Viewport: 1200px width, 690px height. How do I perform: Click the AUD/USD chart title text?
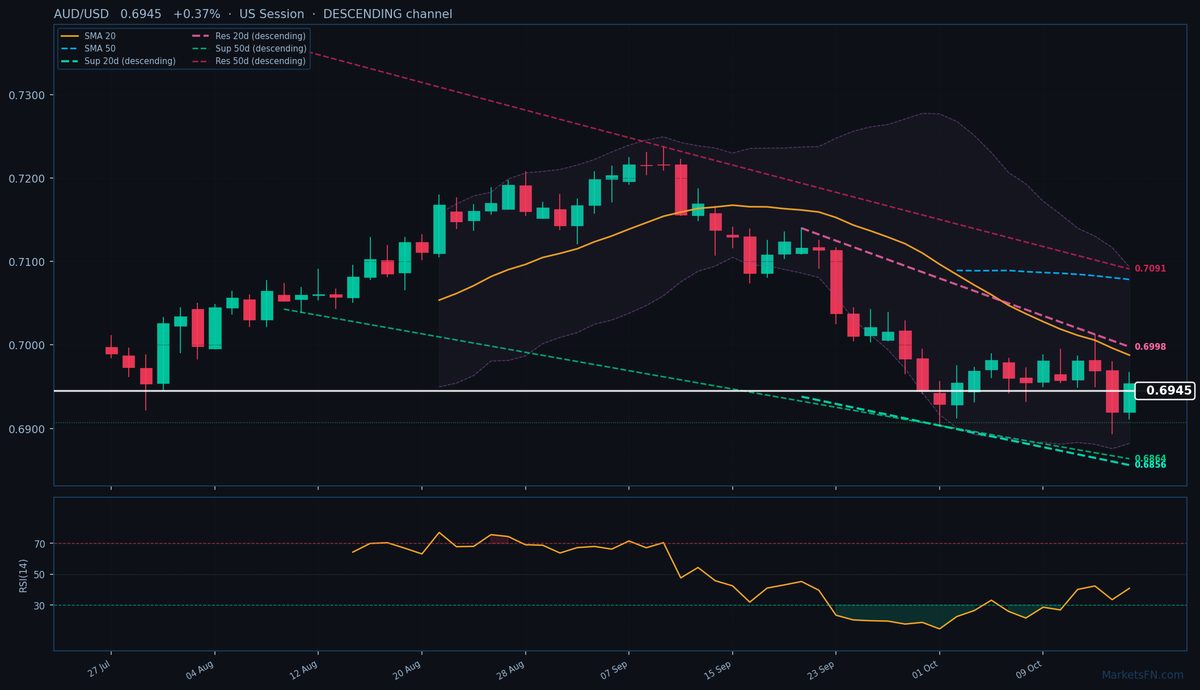click(x=252, y=14)
